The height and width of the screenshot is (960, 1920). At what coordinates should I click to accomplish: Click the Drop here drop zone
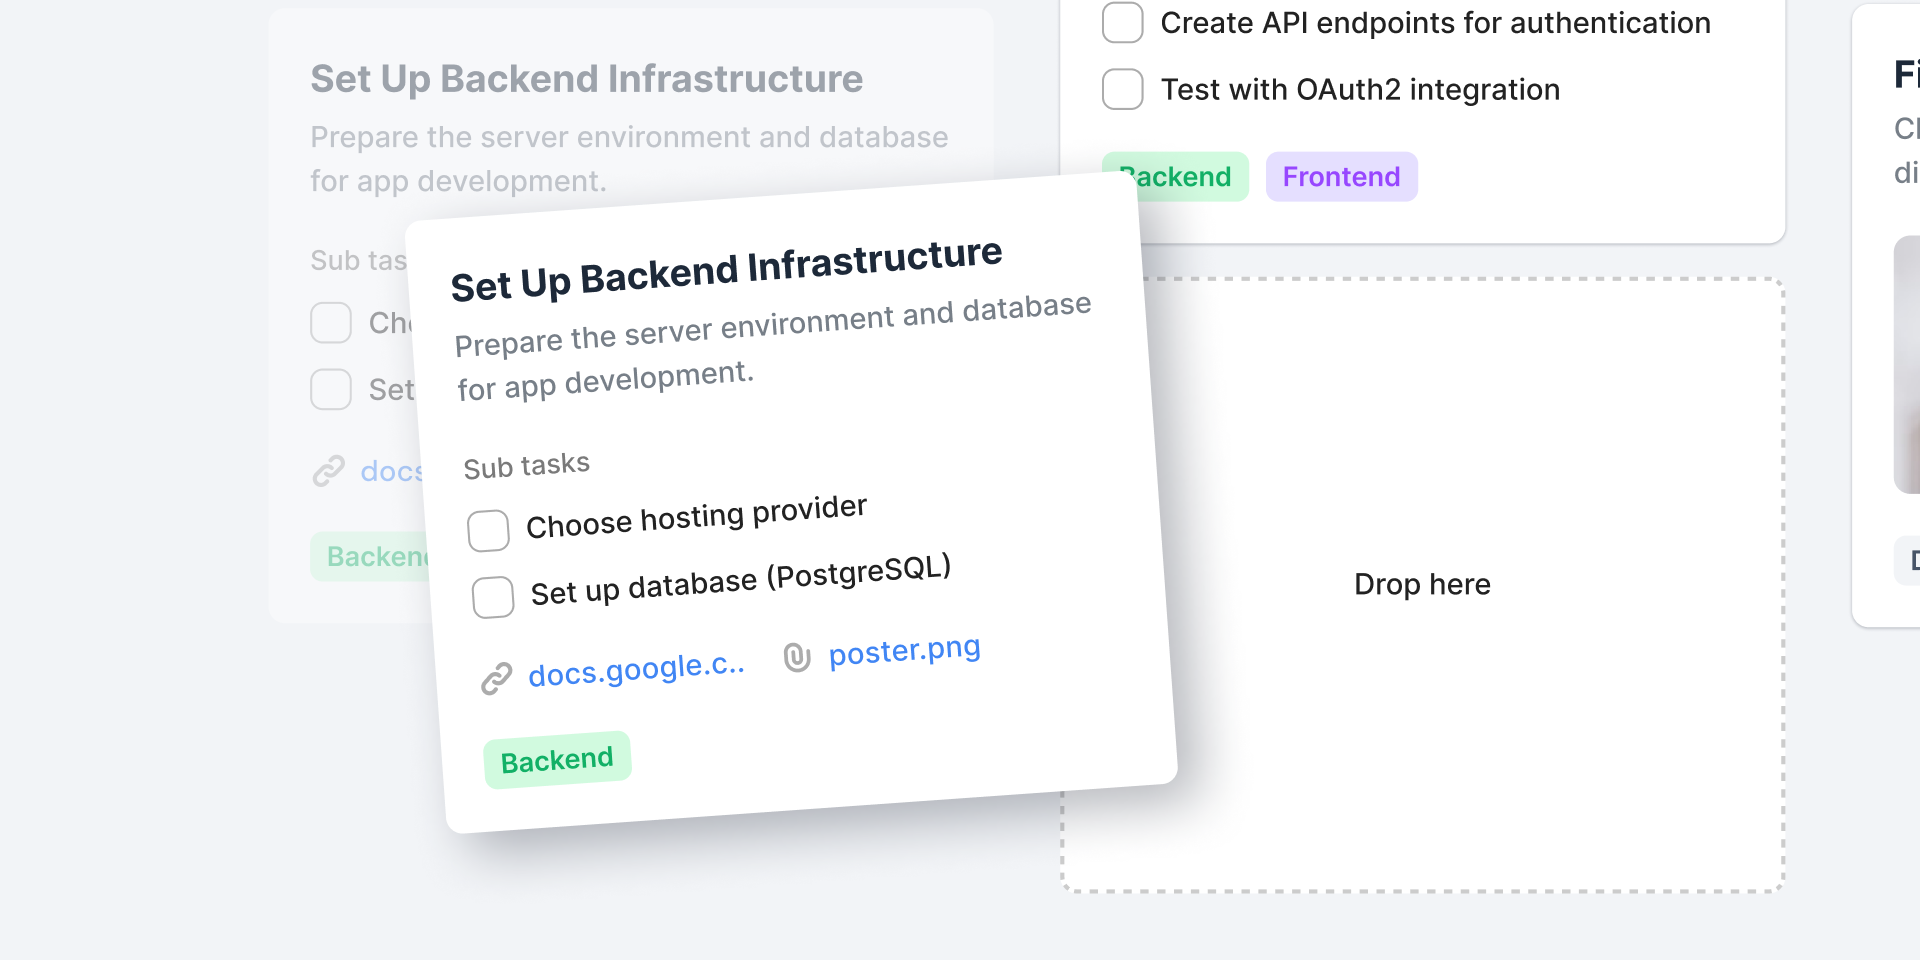pyautogui.click(x=1422, y=584)
